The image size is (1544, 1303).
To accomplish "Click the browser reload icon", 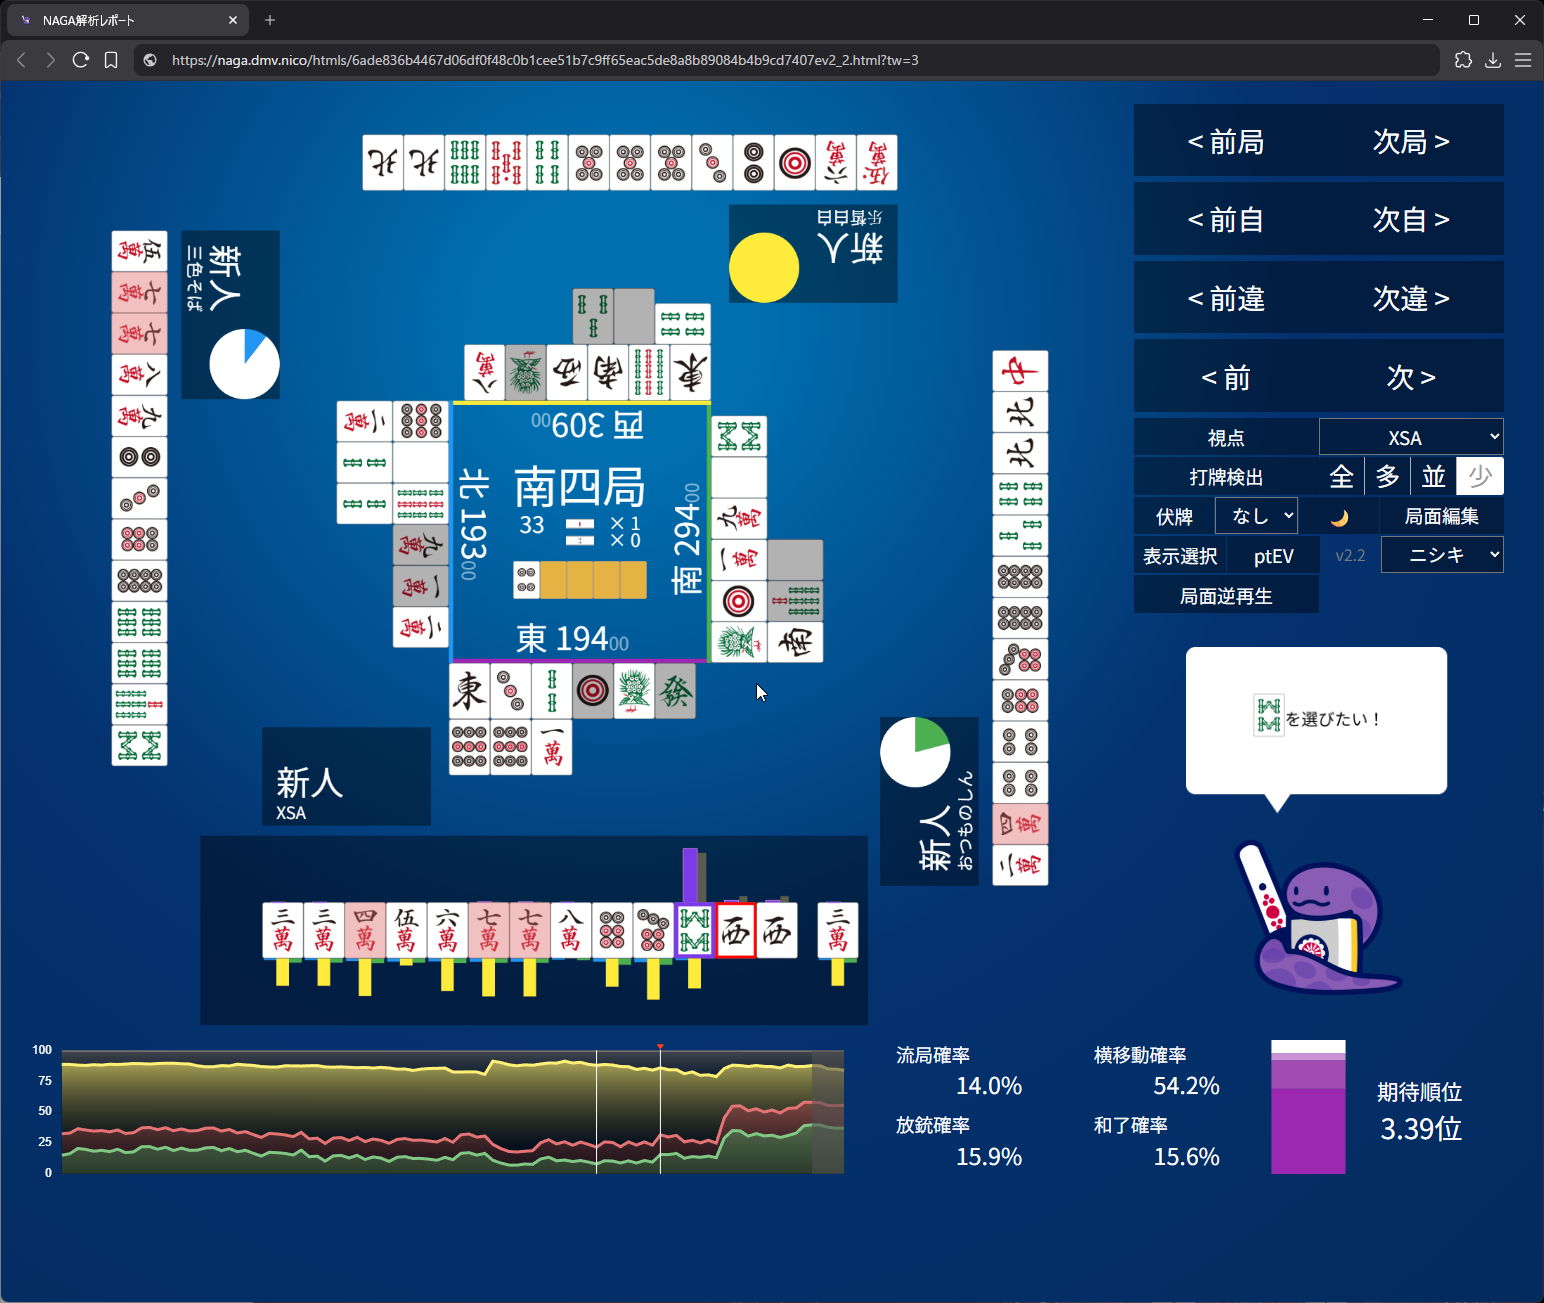I will point(81,60).
